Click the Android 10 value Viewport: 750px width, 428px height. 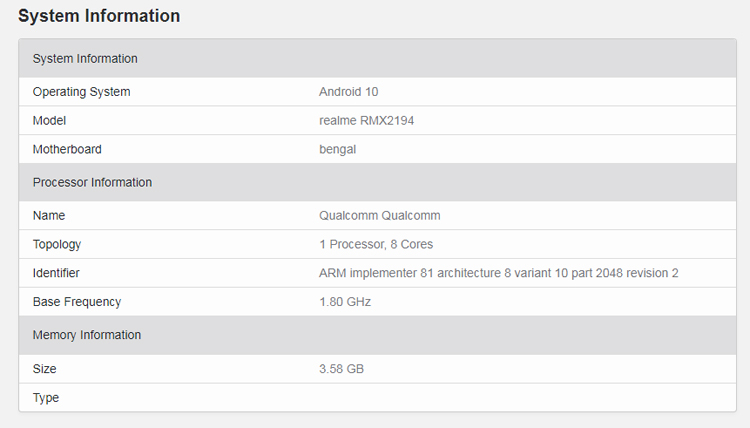pyautogui.click(x=348, y=92)
